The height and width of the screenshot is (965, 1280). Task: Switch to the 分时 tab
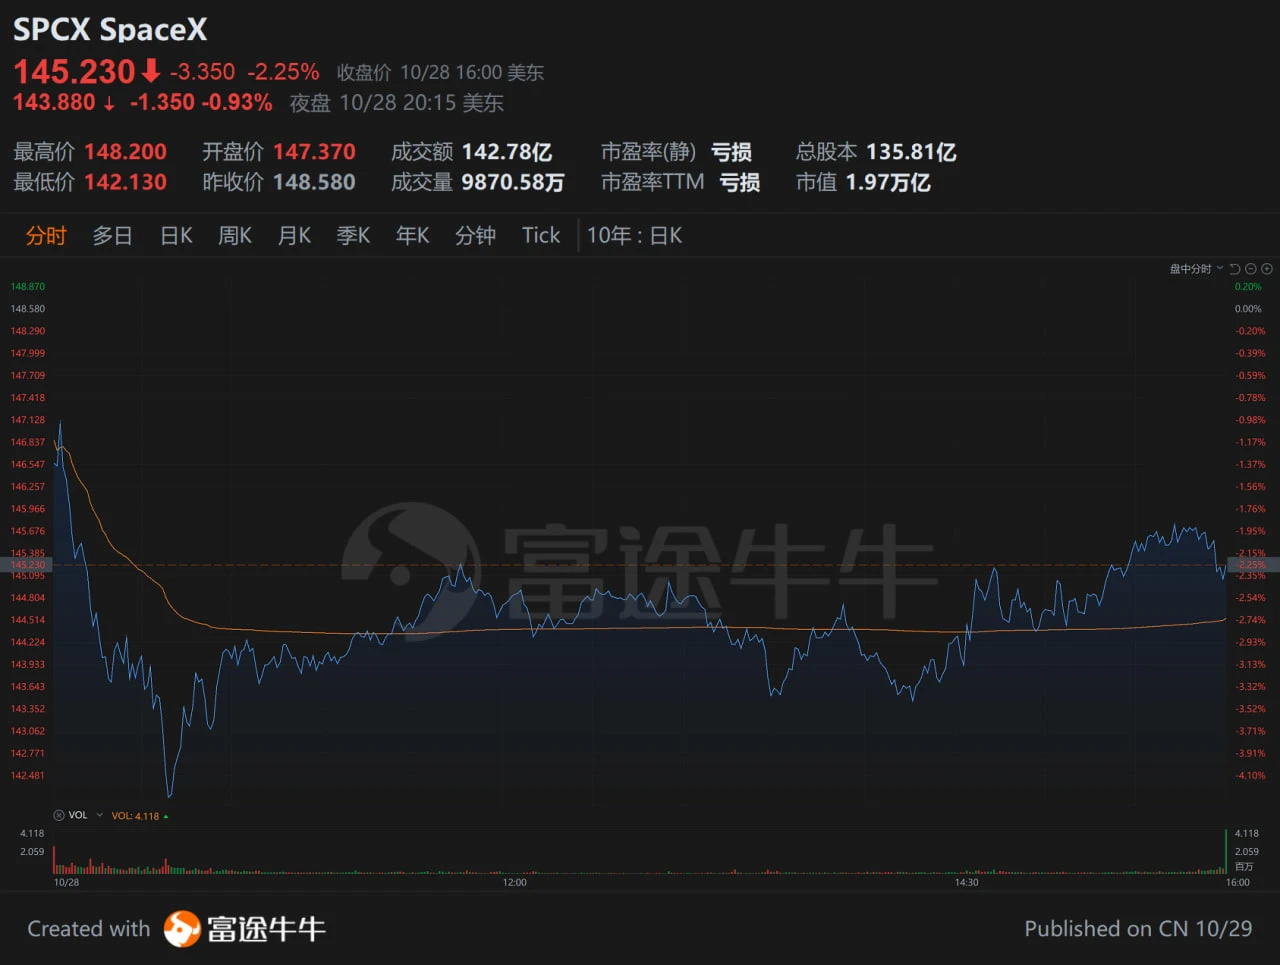[46, 236]
